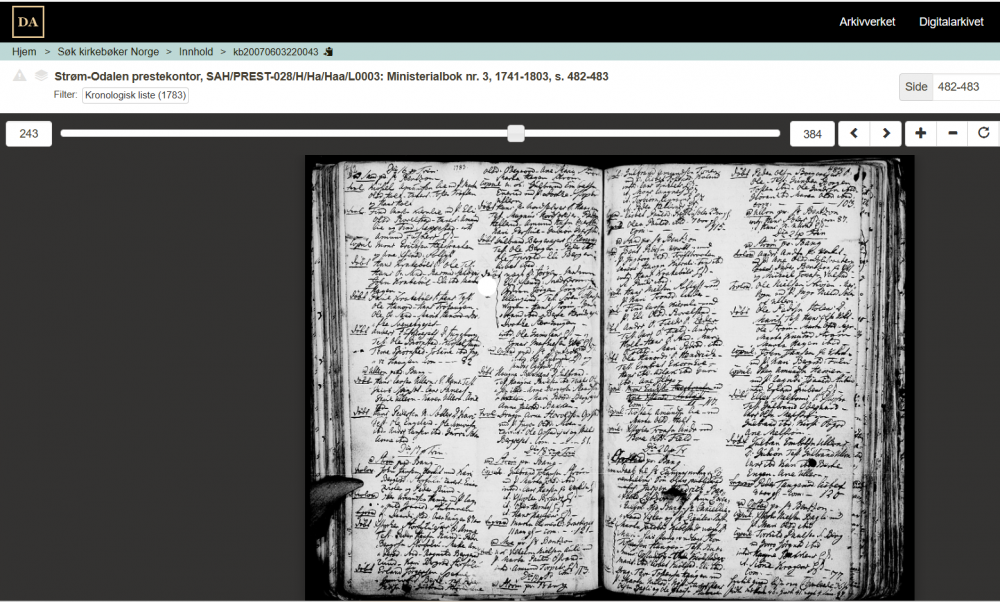Go to previous page with left arrow
1000x602 pixels.
point(854,133)
